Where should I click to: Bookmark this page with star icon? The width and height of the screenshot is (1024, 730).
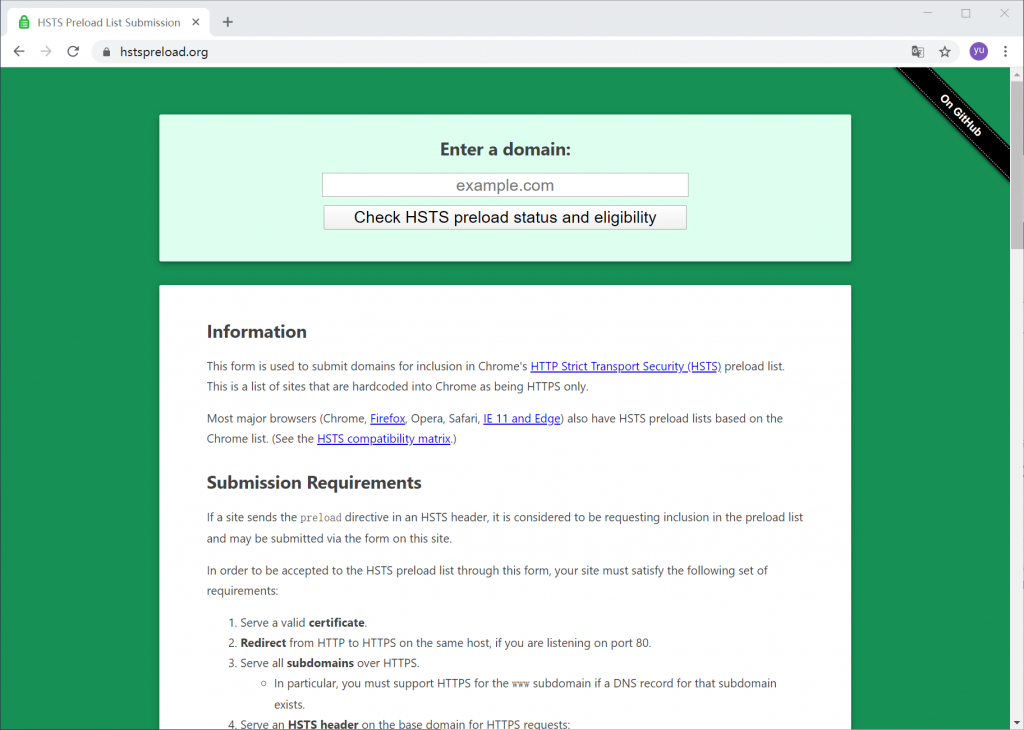[x=945, y=52]
